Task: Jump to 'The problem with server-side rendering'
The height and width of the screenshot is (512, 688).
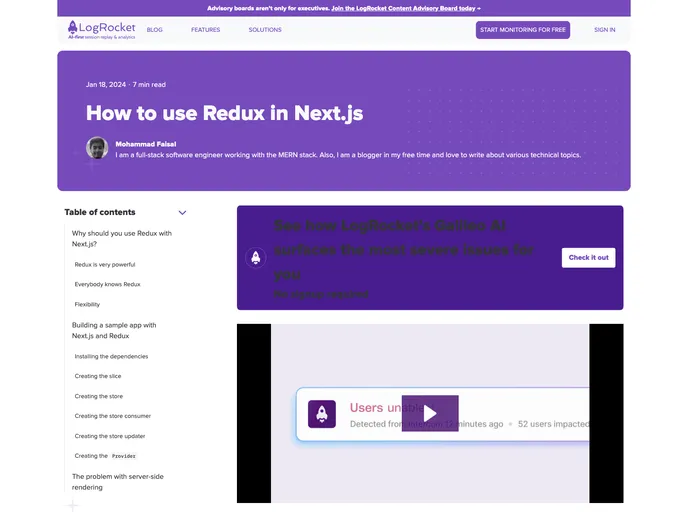Action: pos(118,482)
